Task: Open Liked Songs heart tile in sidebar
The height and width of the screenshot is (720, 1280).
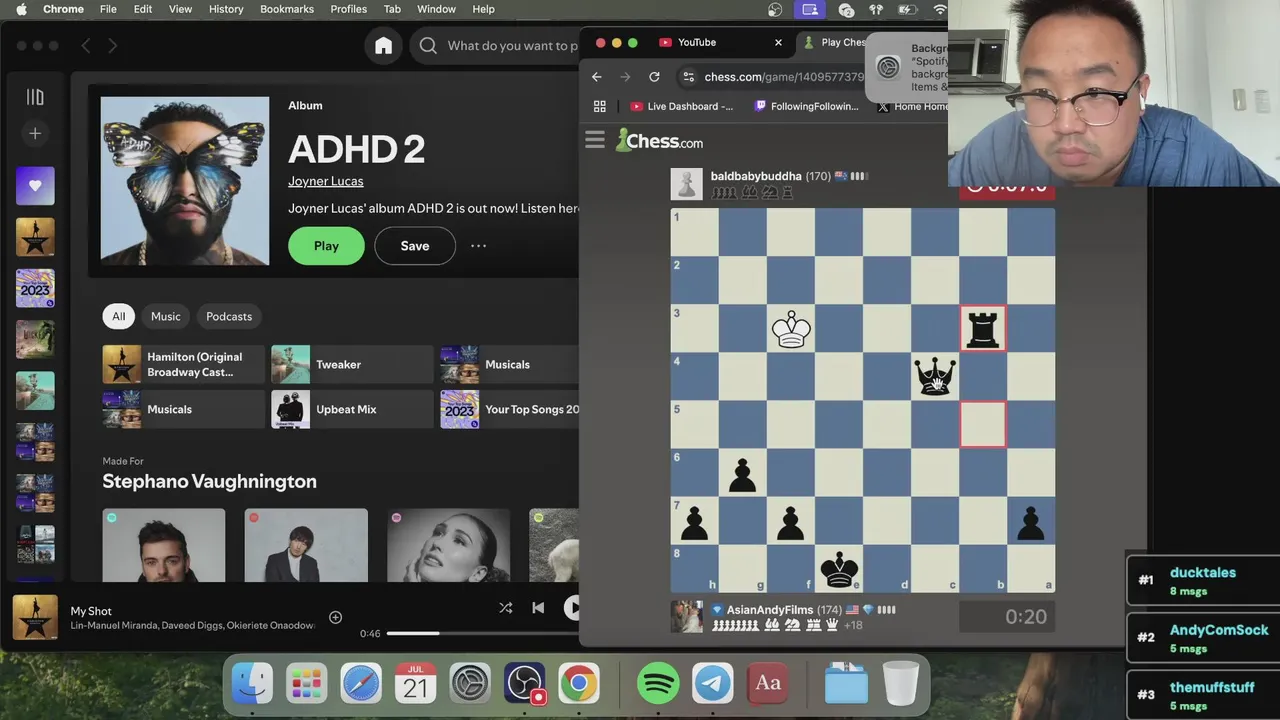Action: pyautogui.click(x=35, y=186)
